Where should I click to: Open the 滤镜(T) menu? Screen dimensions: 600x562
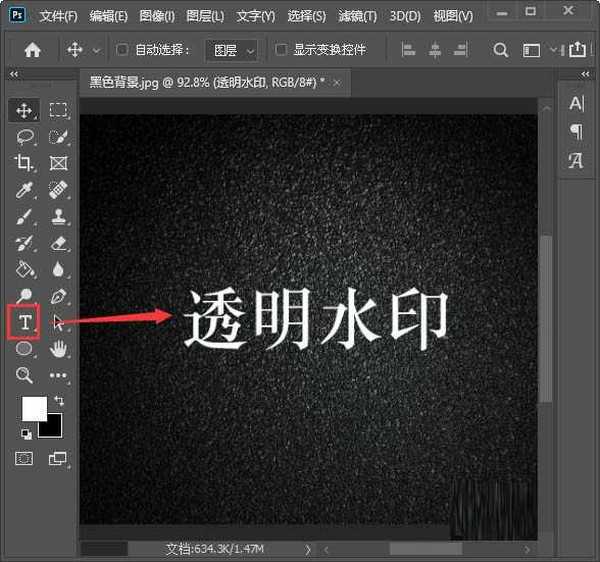click(x=357, y=17)
